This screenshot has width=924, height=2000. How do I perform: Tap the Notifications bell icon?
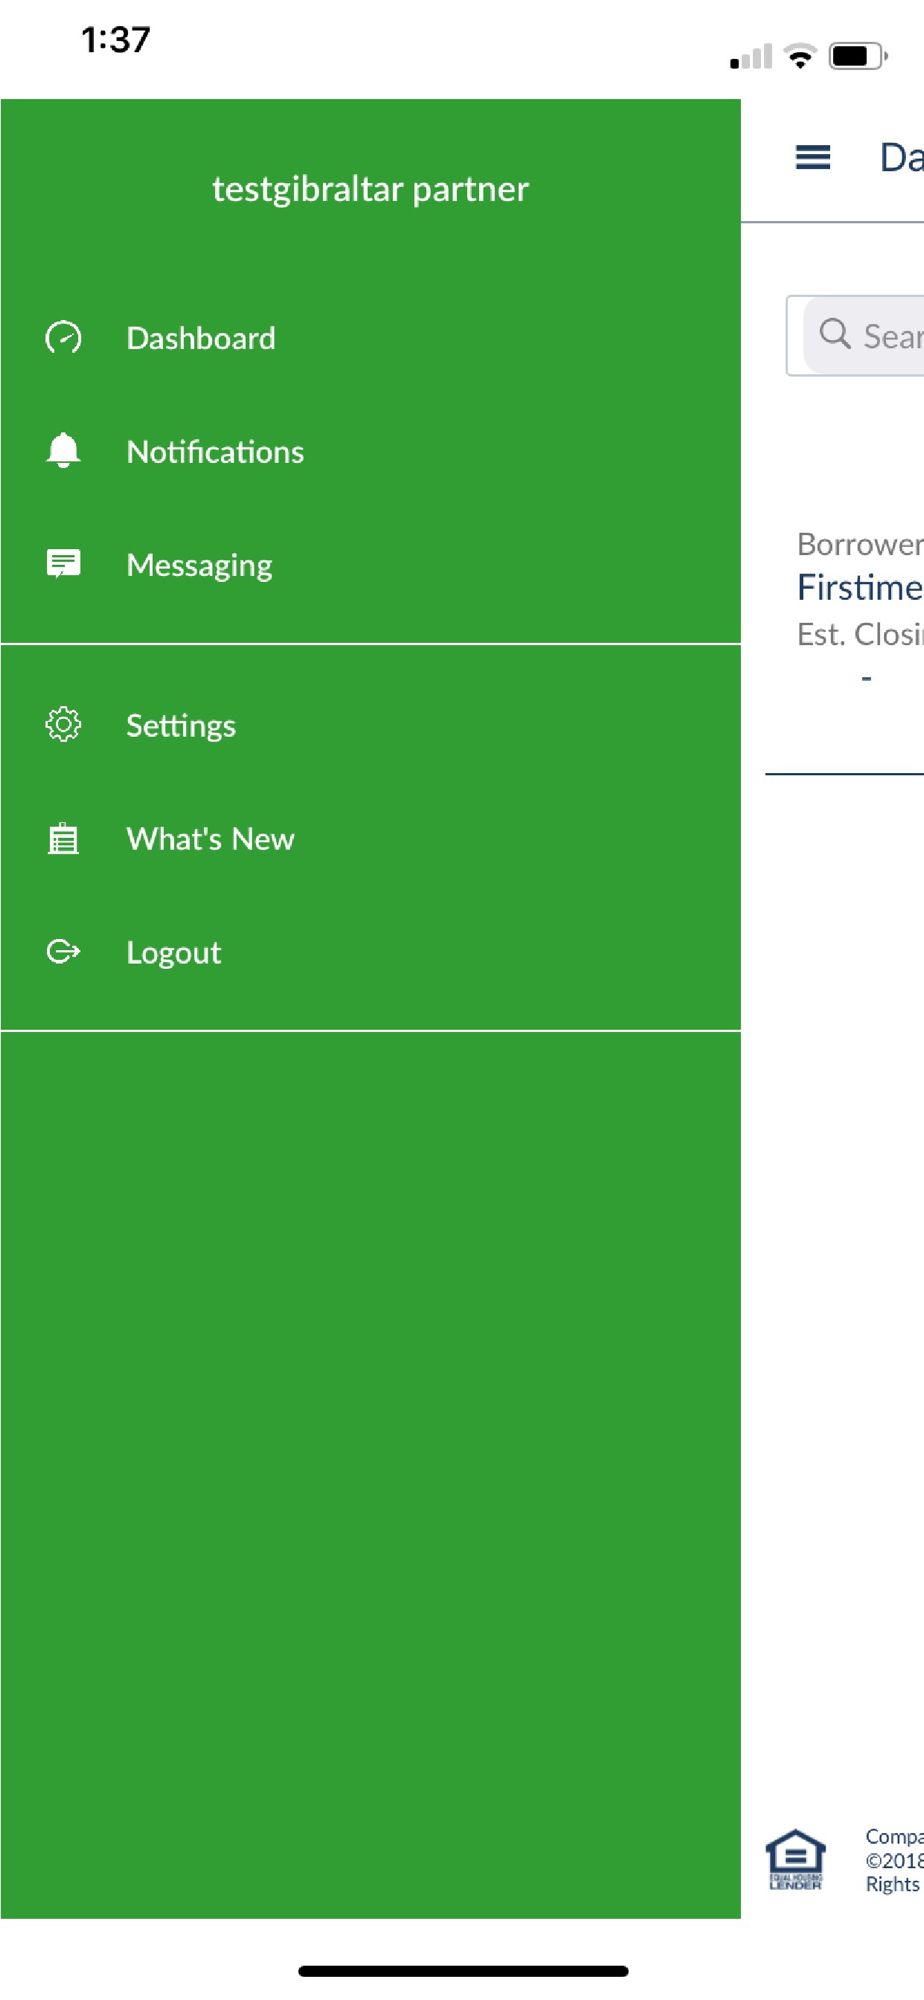(63, 451)
